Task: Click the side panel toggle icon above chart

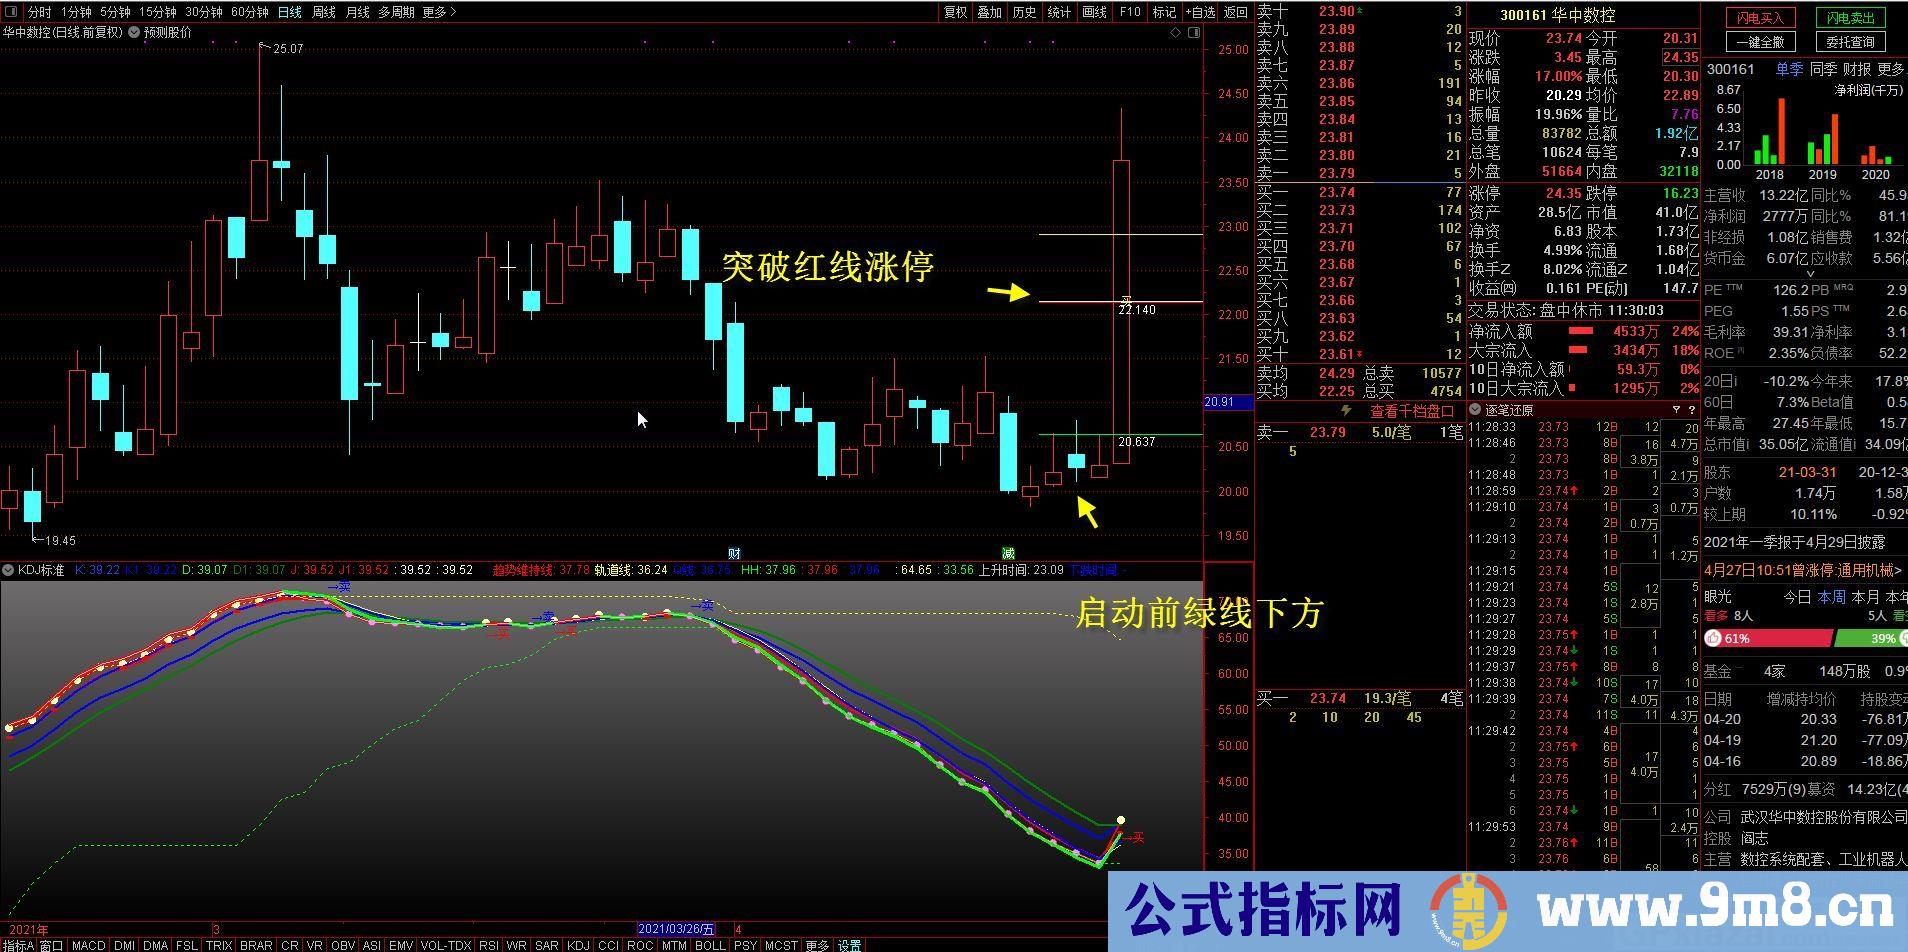Action: (1193, 33)
